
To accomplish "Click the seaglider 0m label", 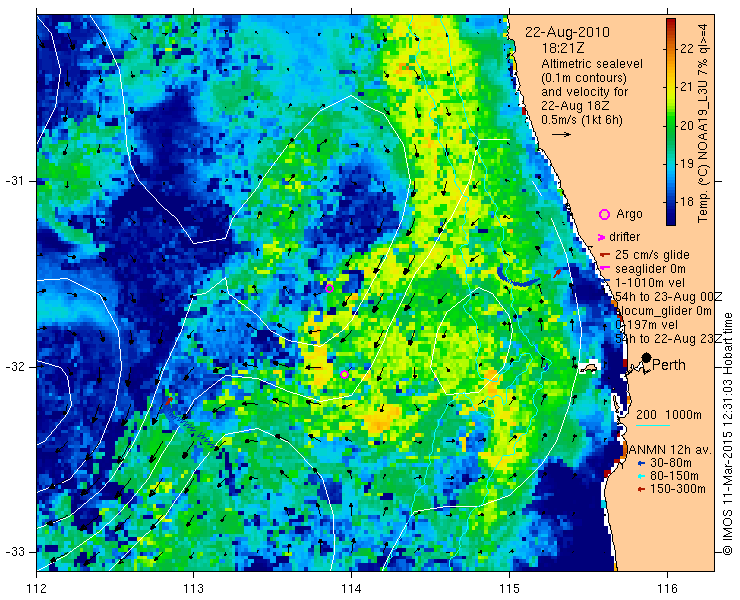I will [x=650, y=269].
